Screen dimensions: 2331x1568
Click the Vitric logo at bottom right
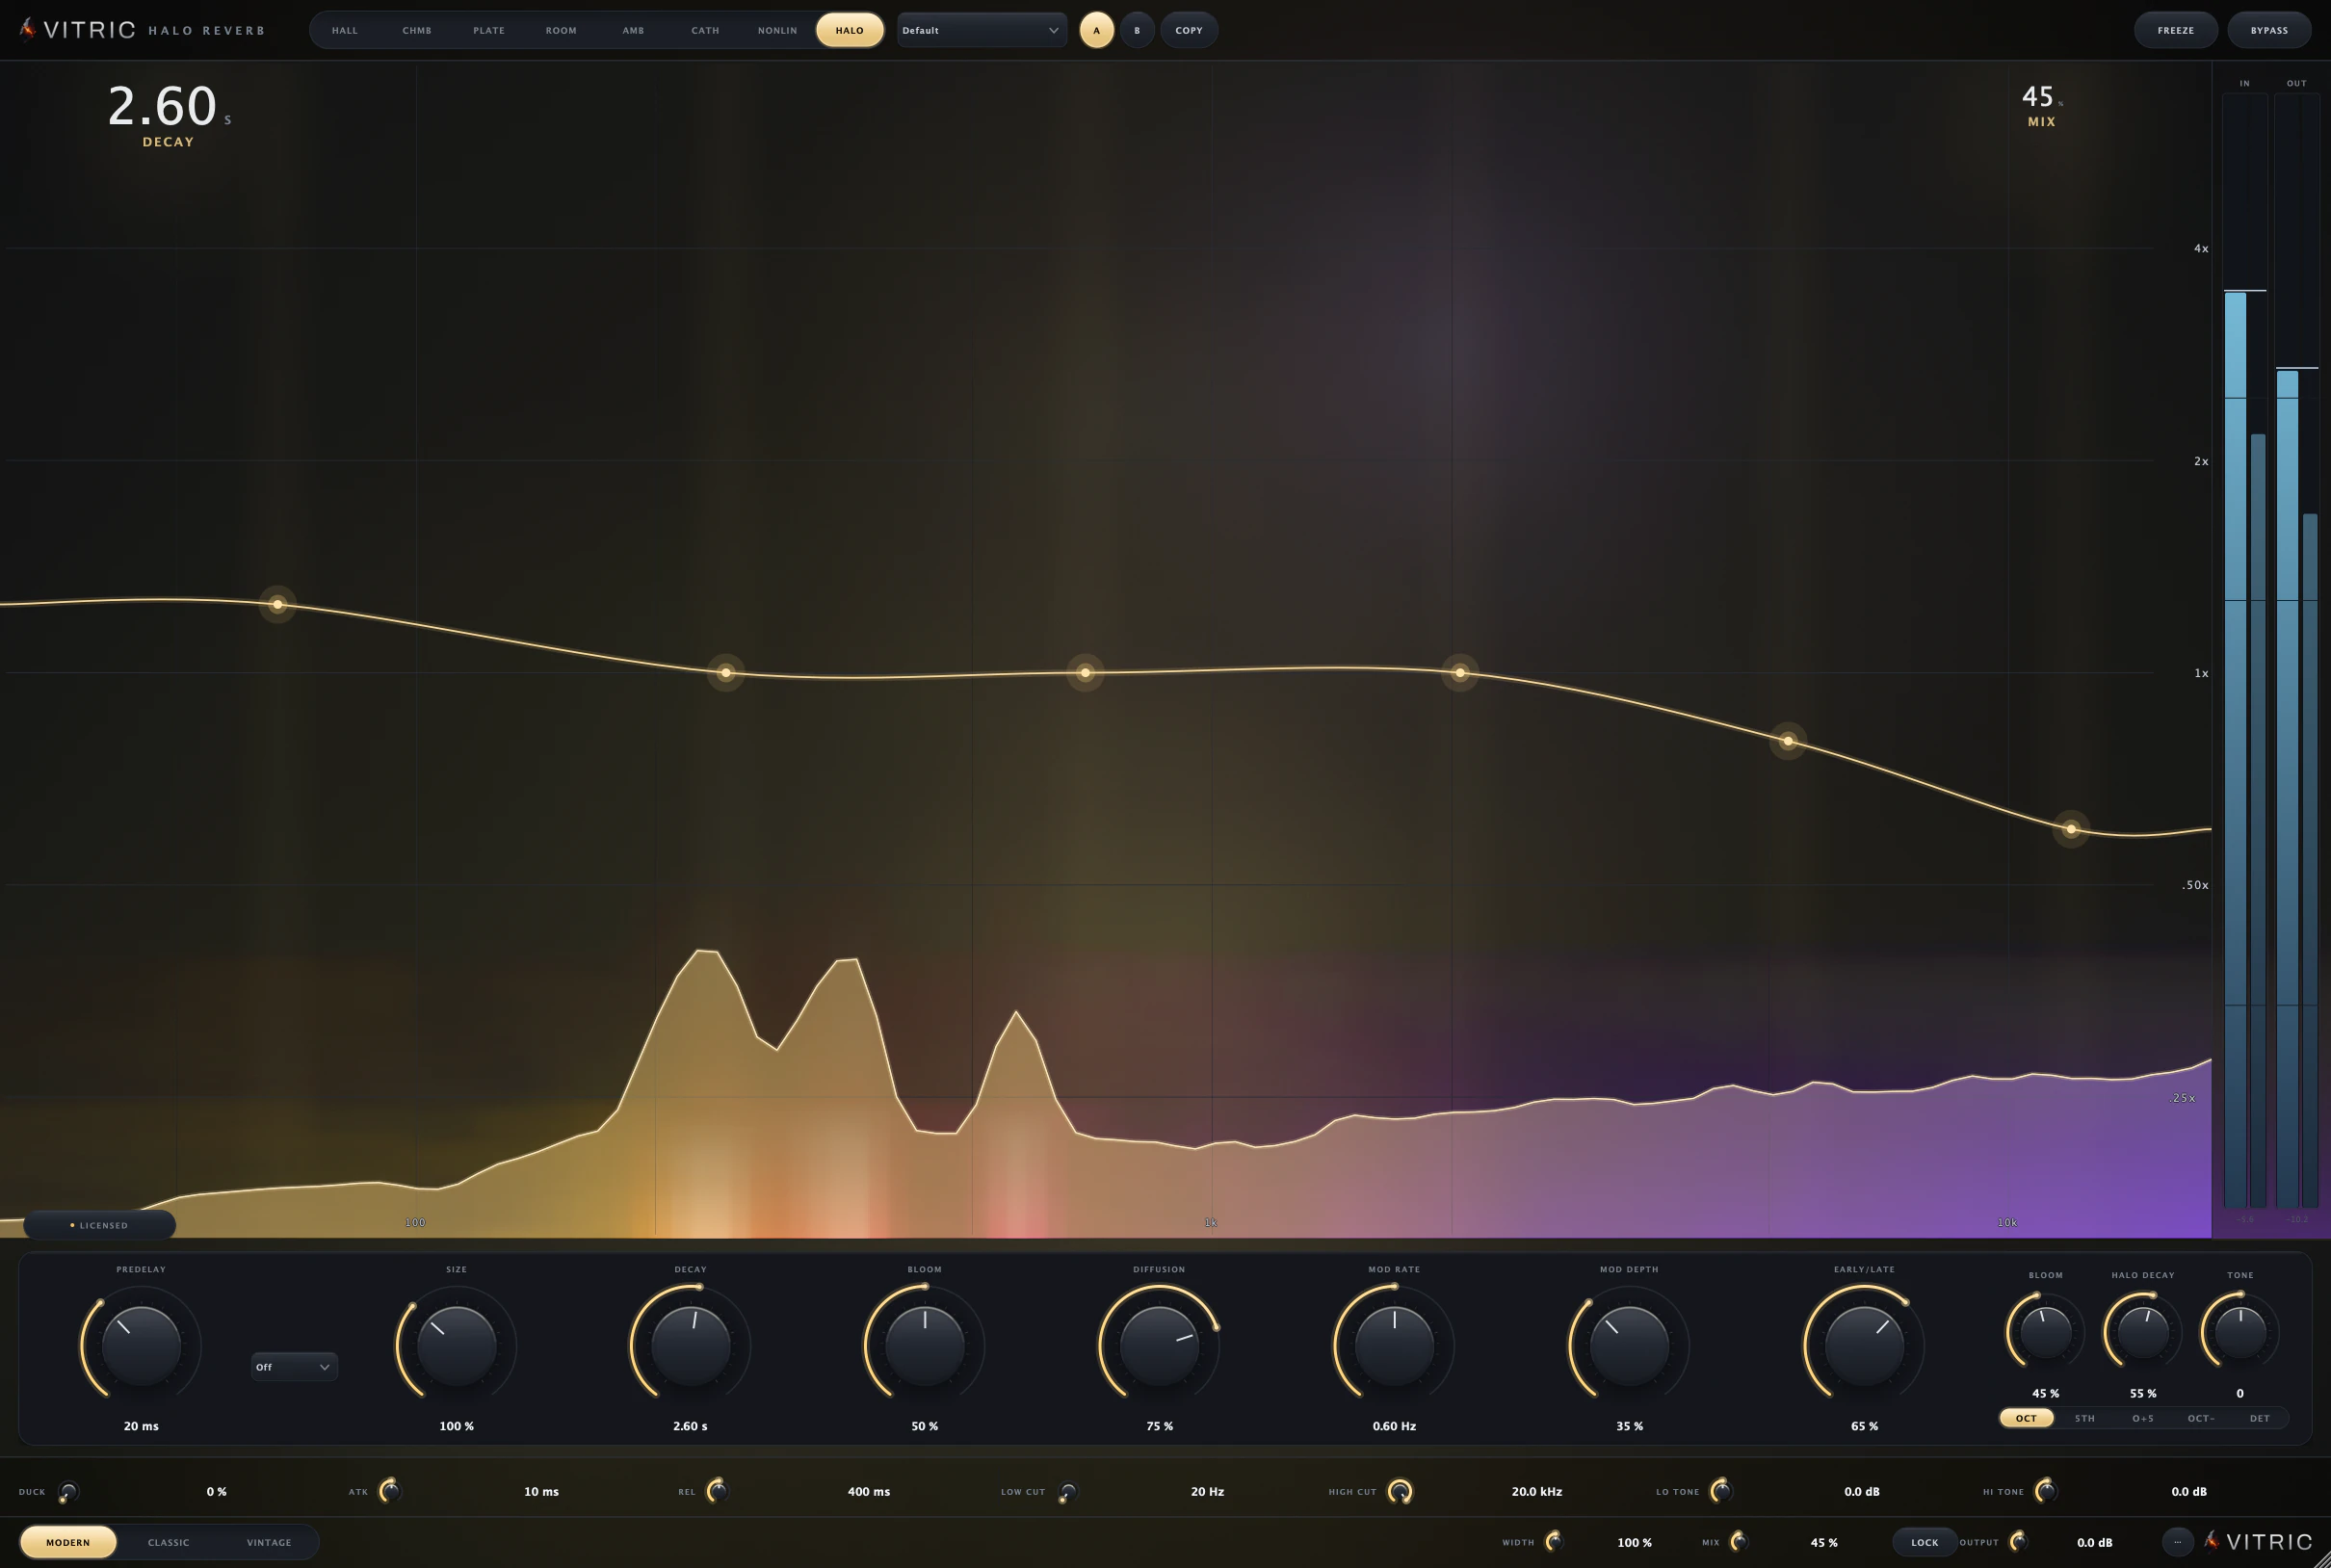(x=2258, y=1541)
